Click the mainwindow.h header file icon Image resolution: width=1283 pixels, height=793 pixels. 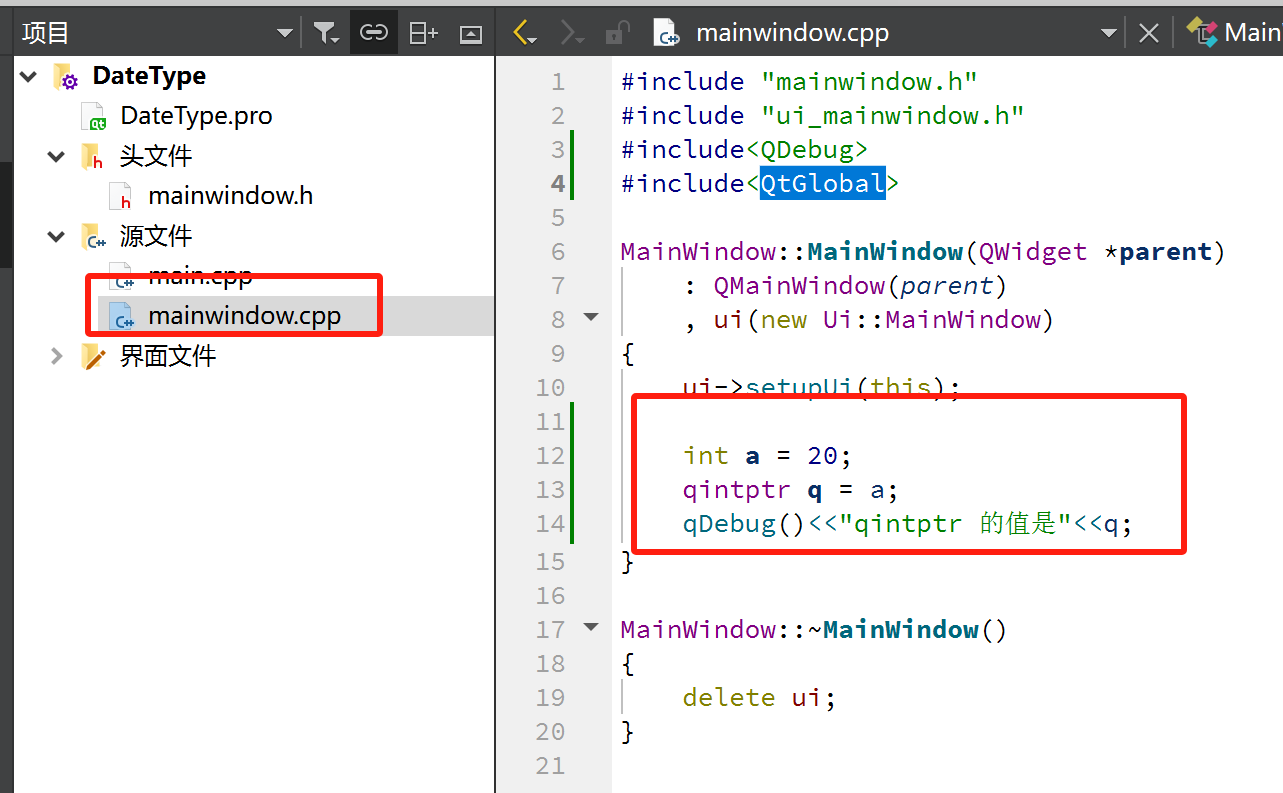click(x=121, y=197)
